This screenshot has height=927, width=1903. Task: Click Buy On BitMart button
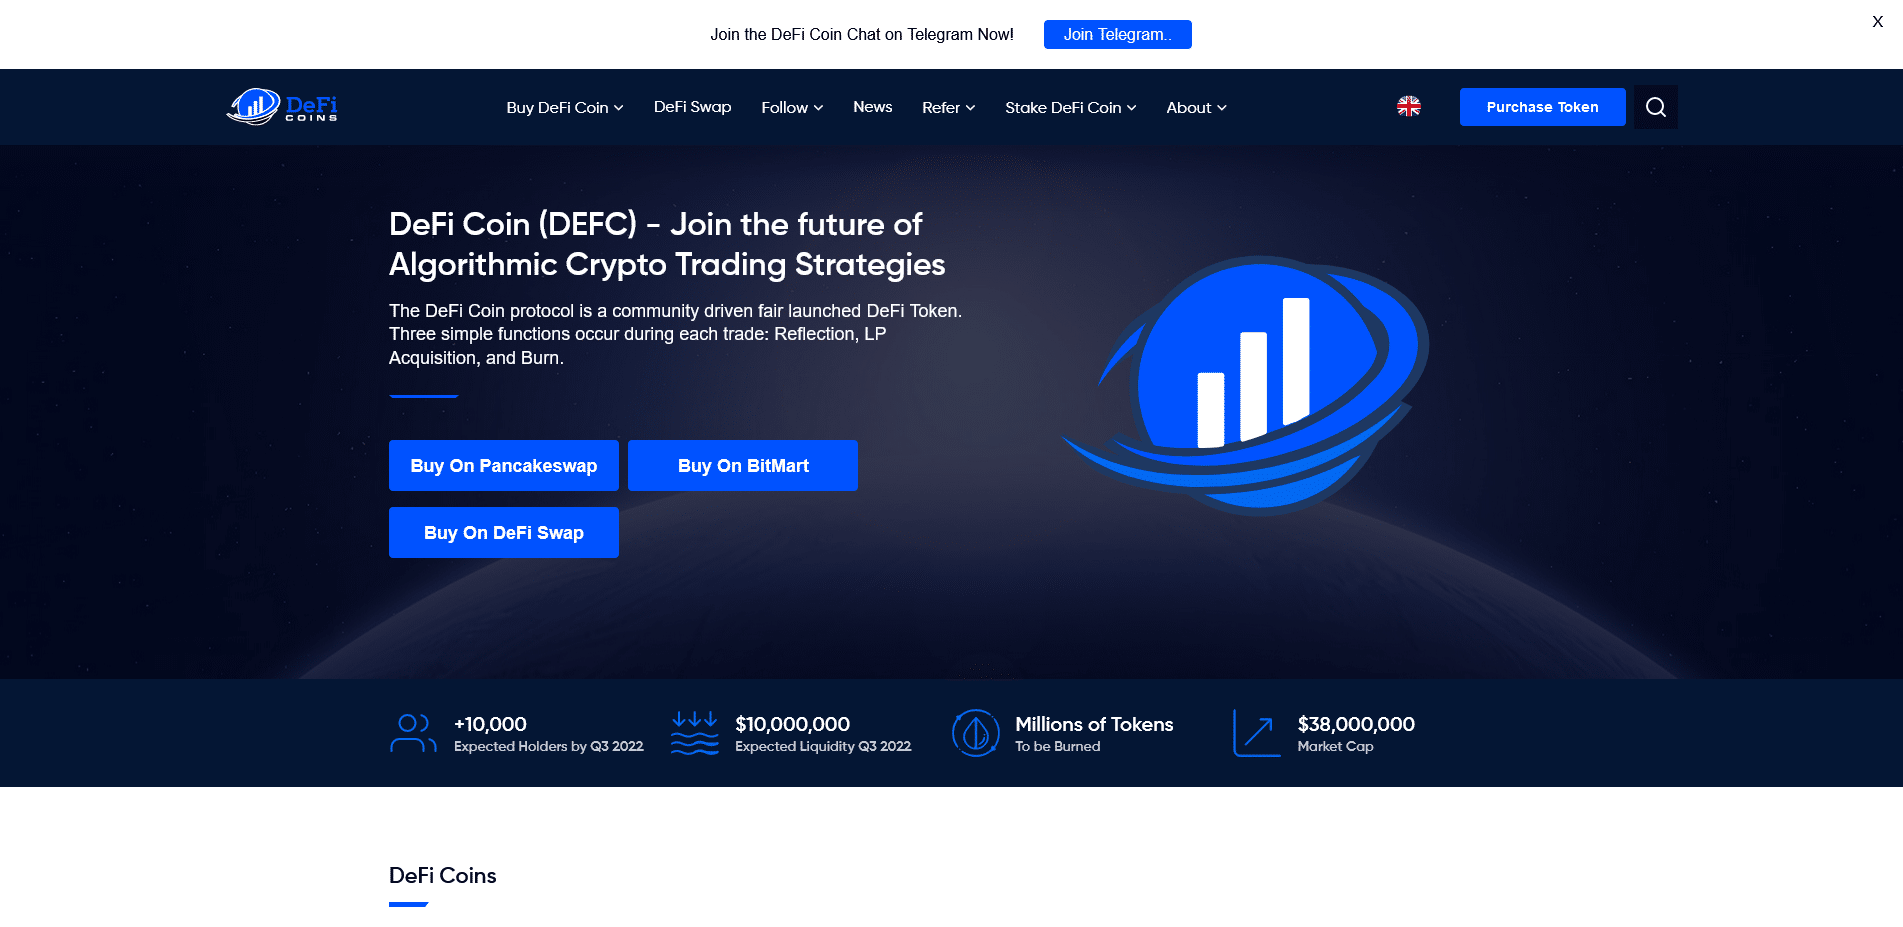click(743, 466)
